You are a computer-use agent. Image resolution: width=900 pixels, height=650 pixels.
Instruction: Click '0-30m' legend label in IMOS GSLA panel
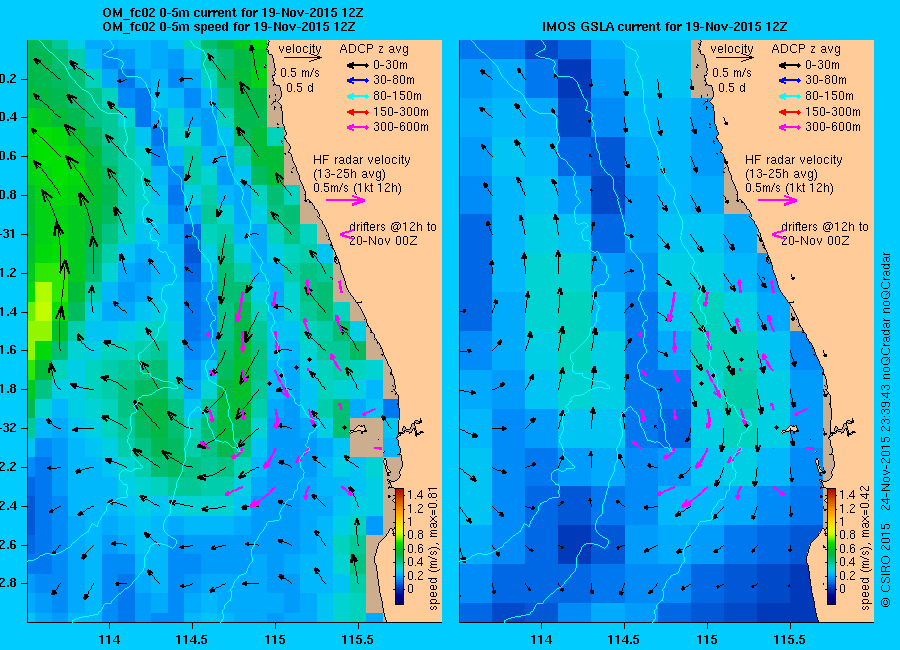click(x=822, y=65)
